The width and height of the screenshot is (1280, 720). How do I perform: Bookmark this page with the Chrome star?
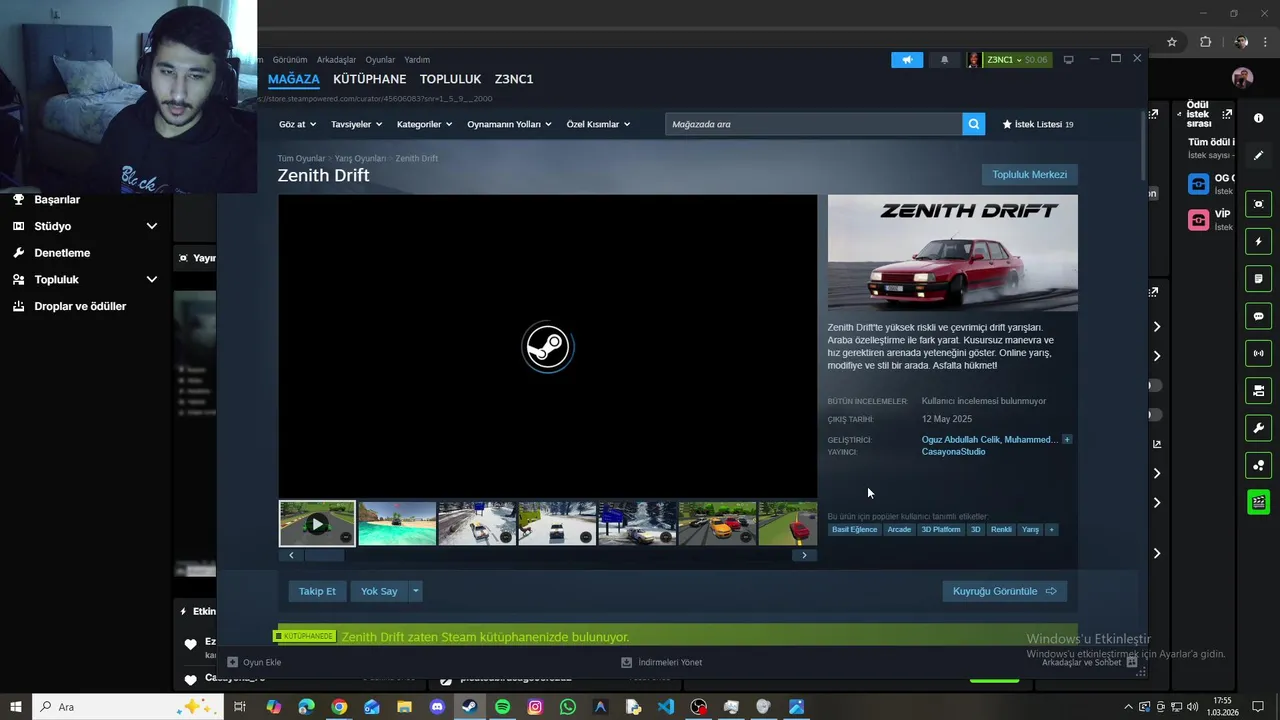pyautogui.click(x=1172, y=42)
